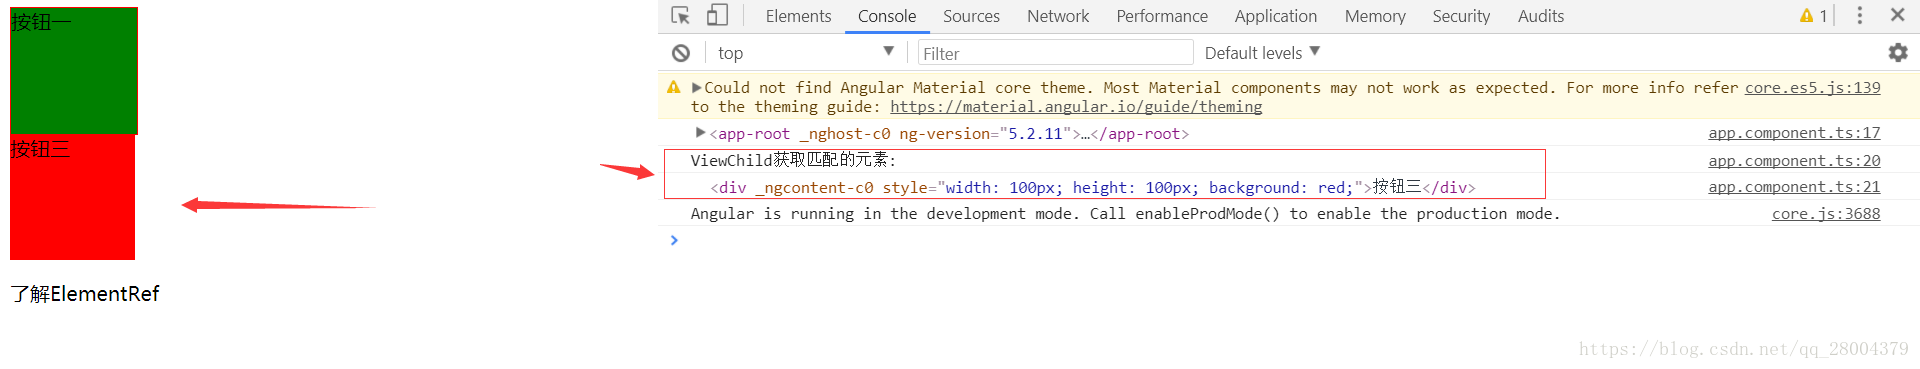
Task: Activate the inspect element picker icon
Action: (x=681, y=15)
